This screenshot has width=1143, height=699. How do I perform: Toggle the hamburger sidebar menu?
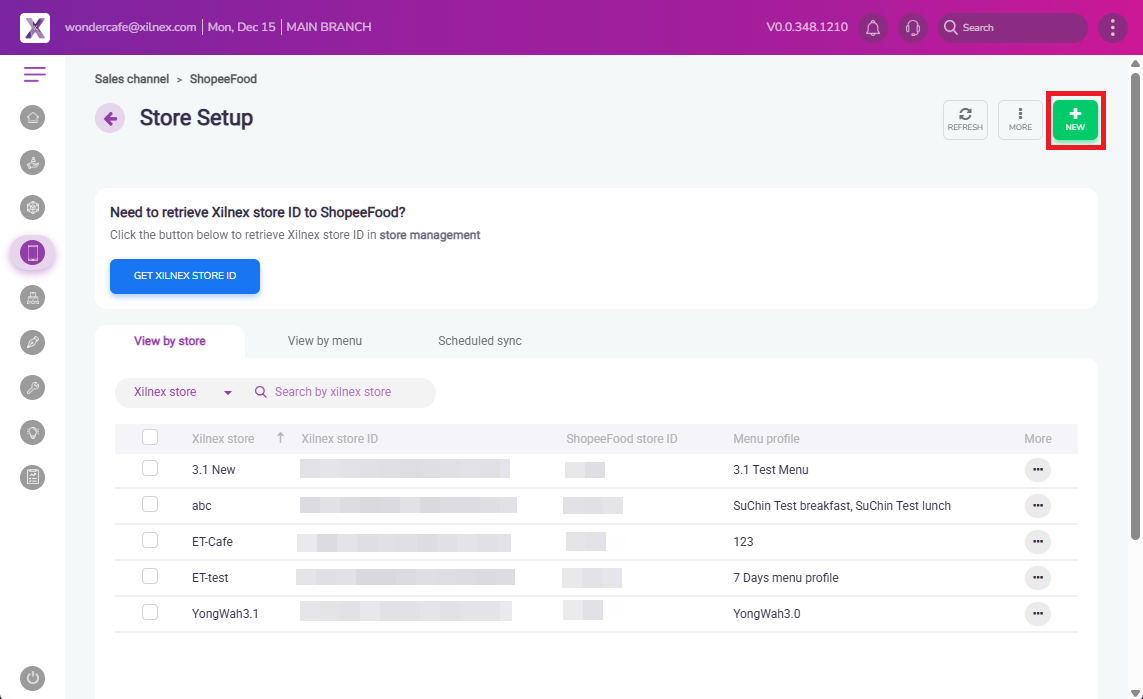click(x=35, y=74)
